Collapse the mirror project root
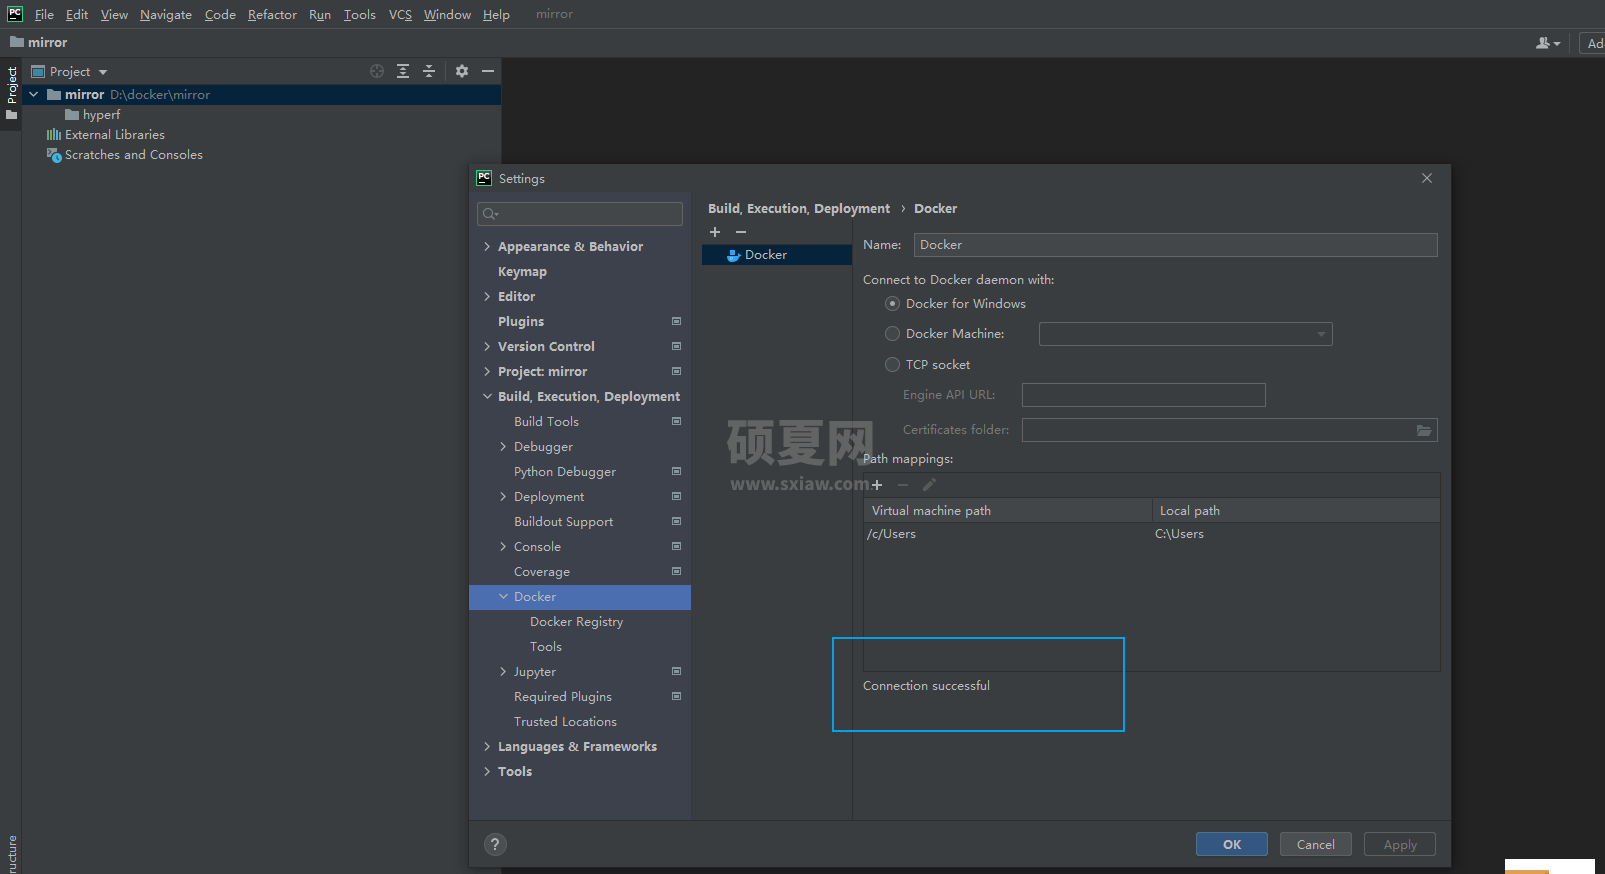1605x874 pixels. (x=34, y=95)
